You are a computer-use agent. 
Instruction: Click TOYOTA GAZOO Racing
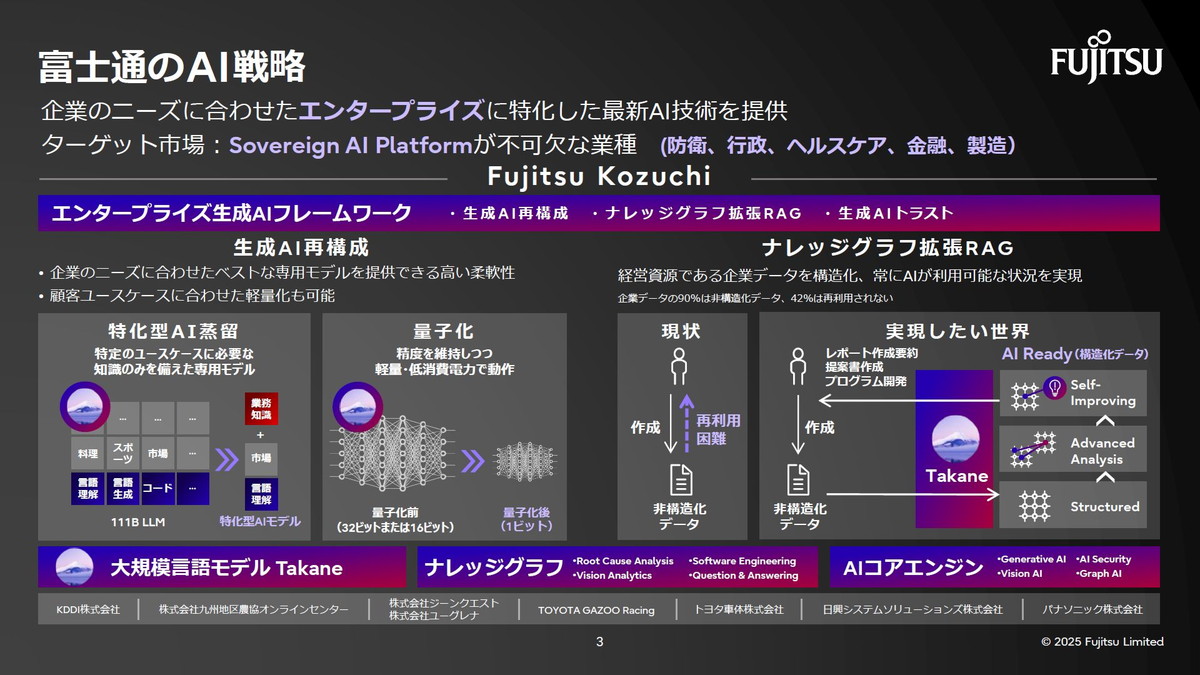pos(596,609)
